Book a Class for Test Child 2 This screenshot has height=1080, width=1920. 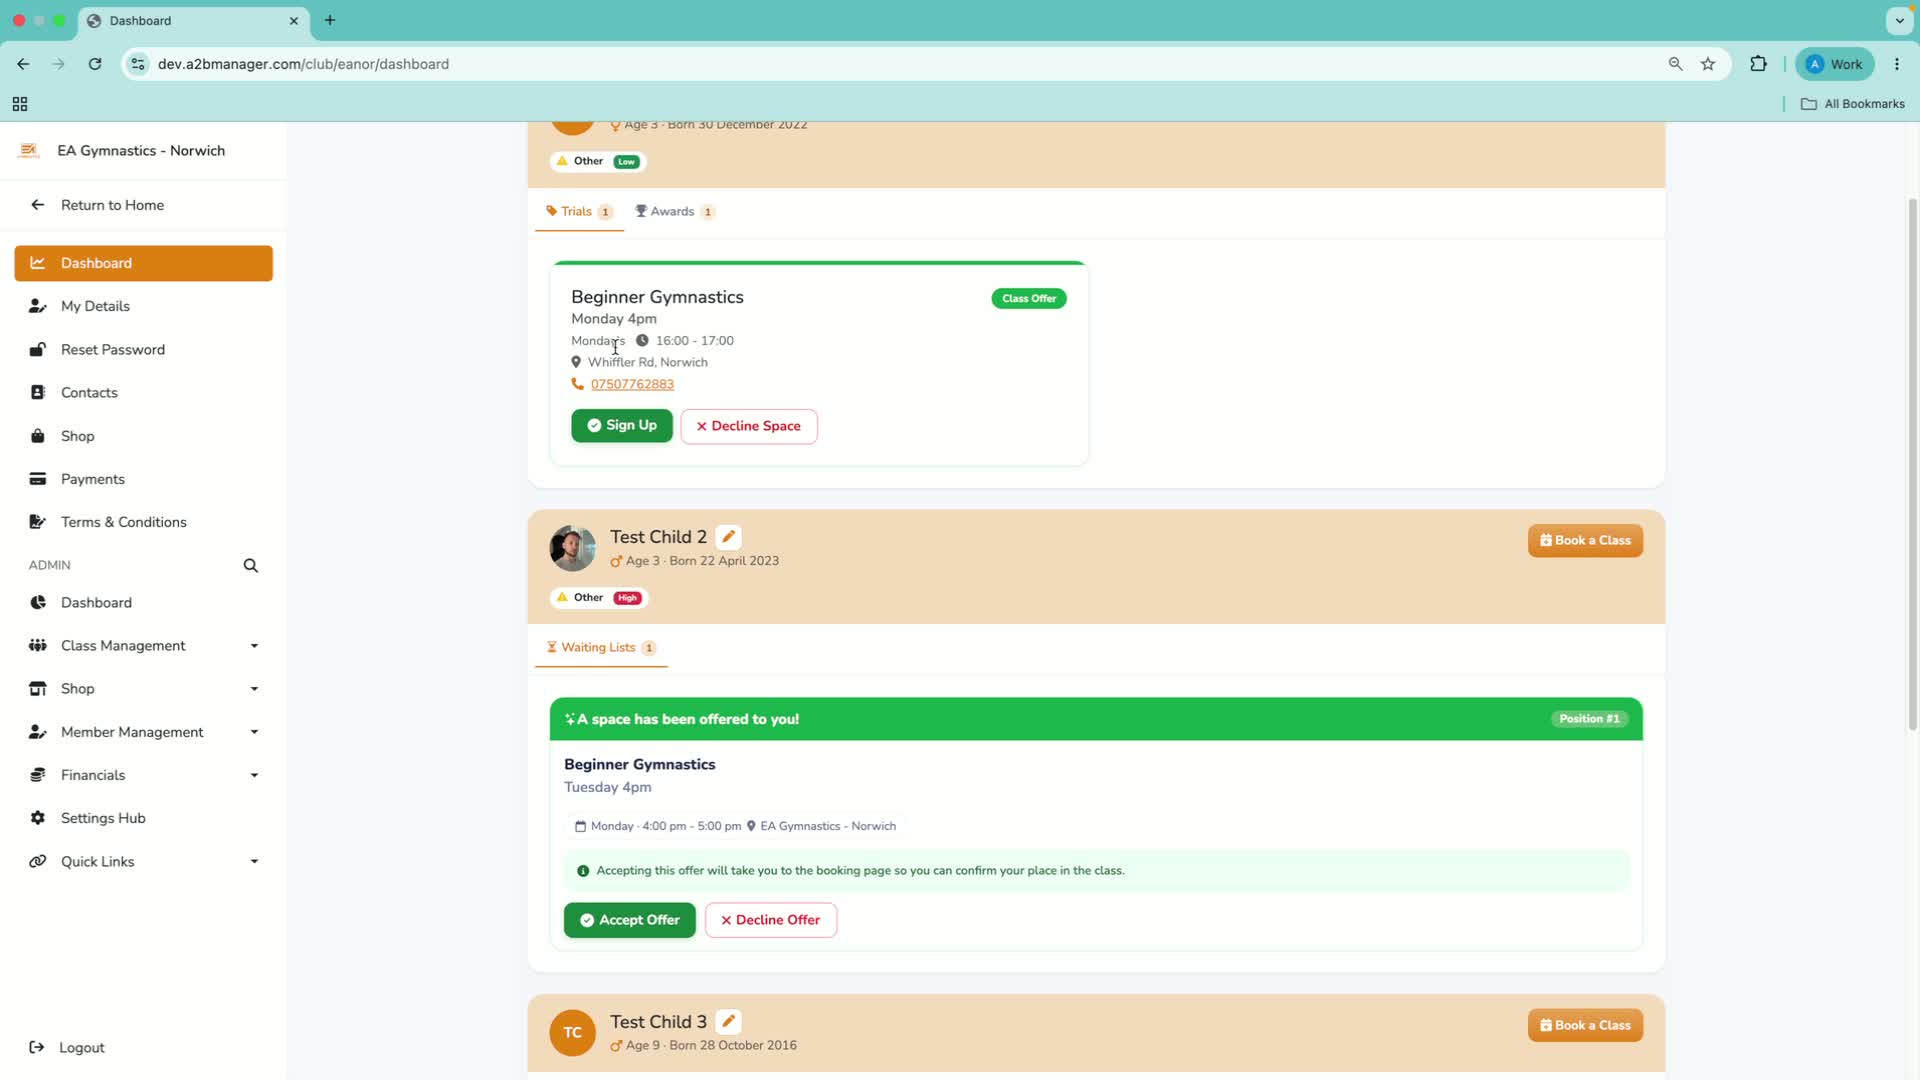click(x=1585, y=541)
